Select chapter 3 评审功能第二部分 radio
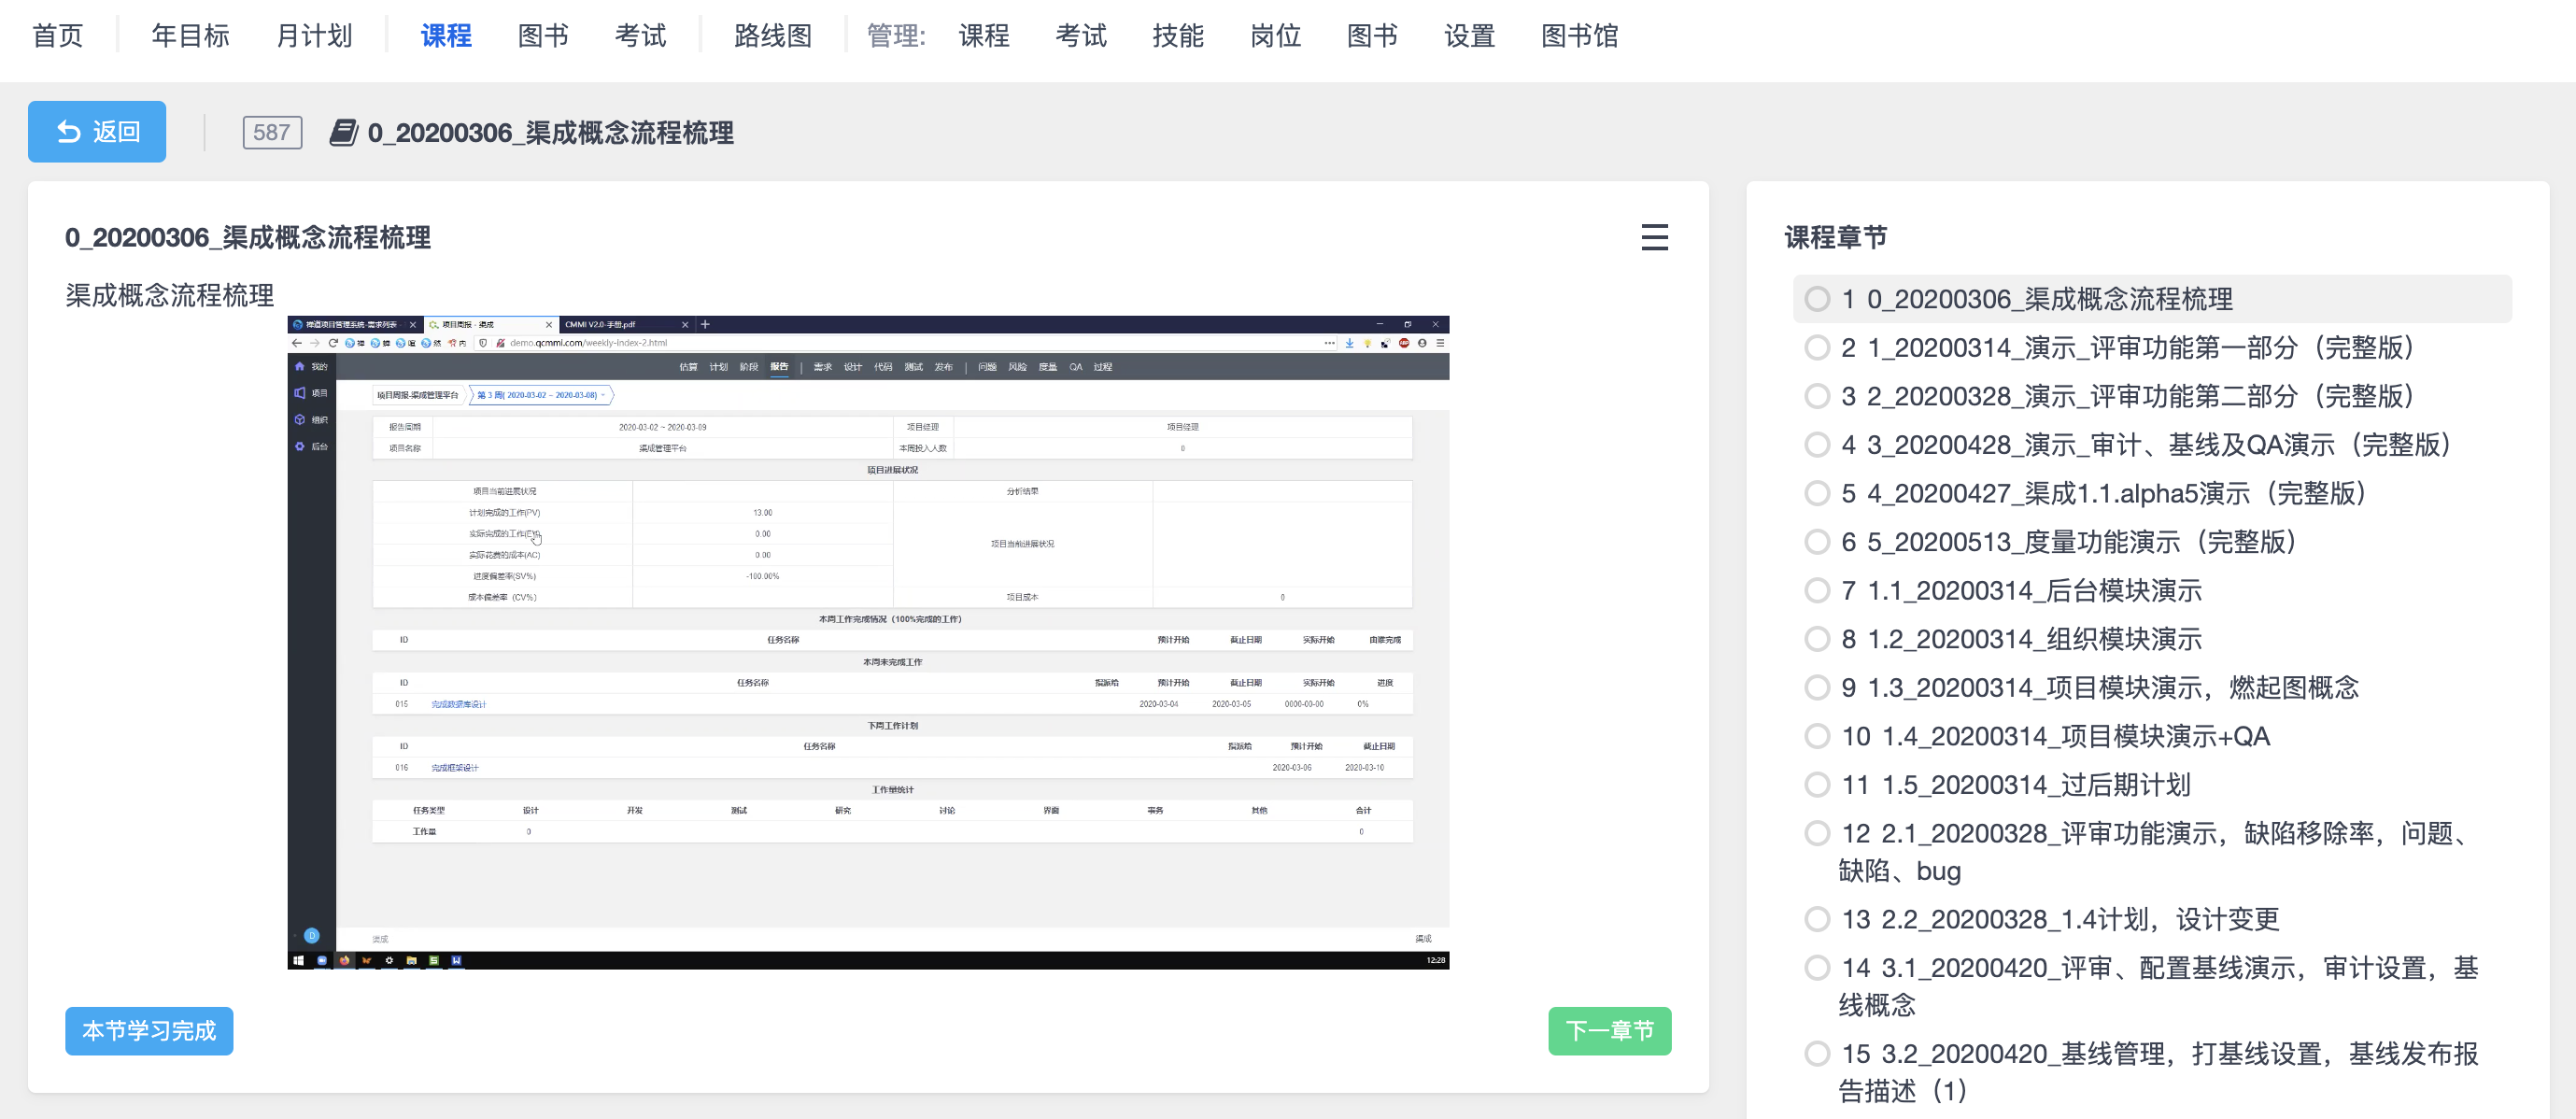This screenshot has height=1119, width=2576. pyautogui.click(x=1817, y=396)
